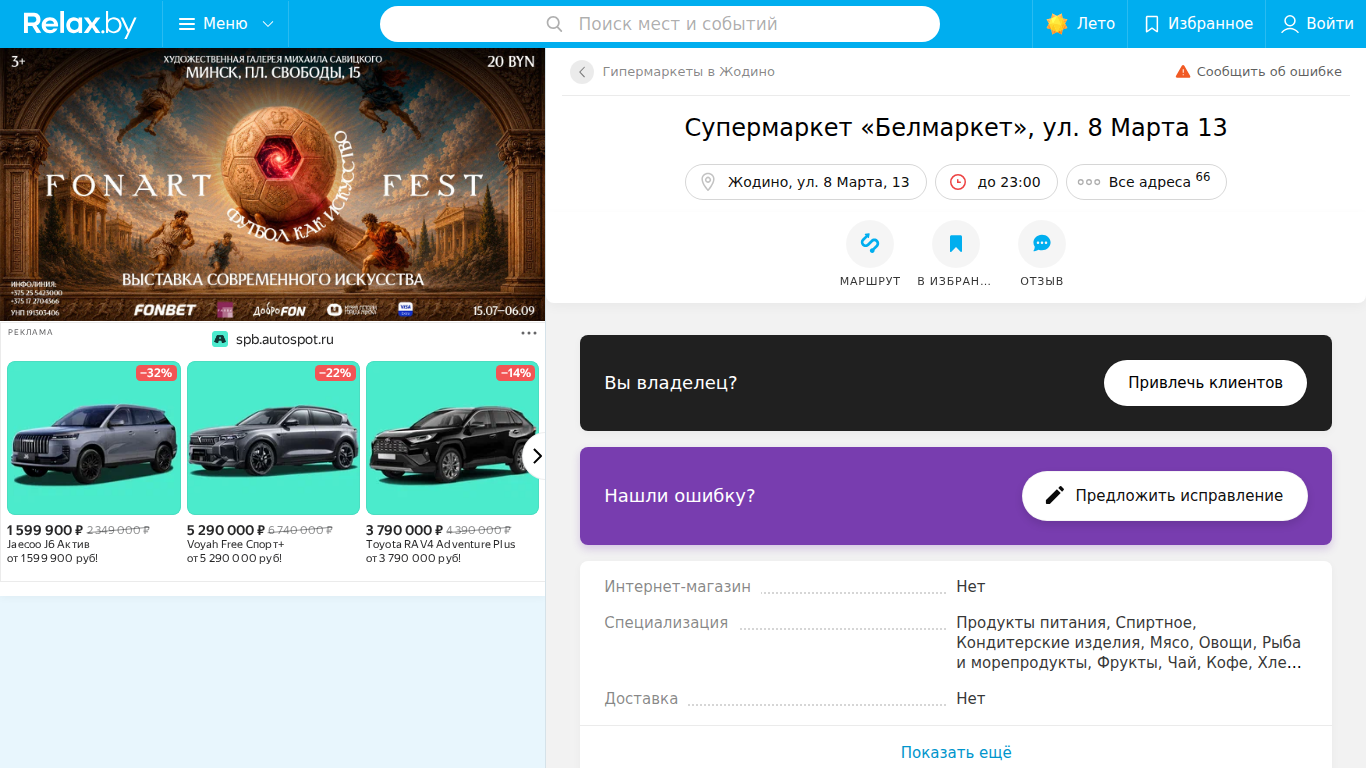Screen dimensions: 1366x768
Task: Open the spb.autospot.ru ad link
Action: (285, 339)
